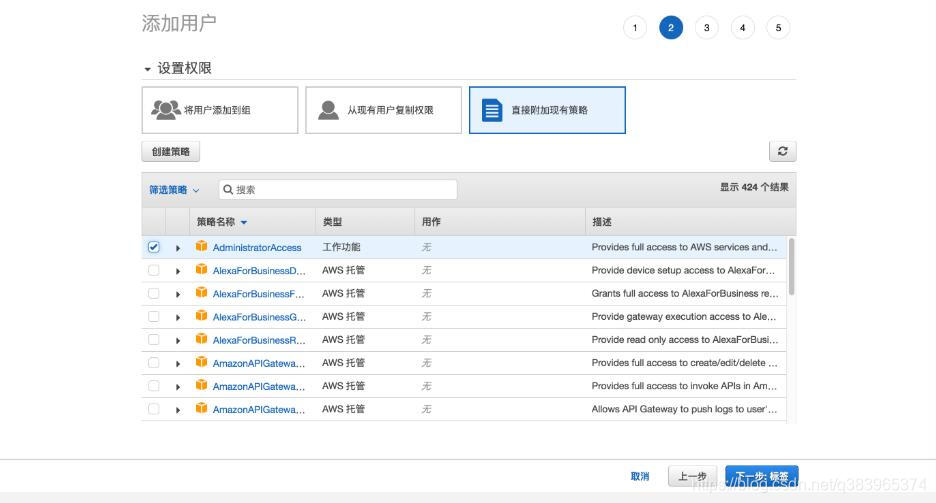This screenshot has height=503, width=936.
Task: Click the 显示 424 个结果 count text
Action: 754,187
